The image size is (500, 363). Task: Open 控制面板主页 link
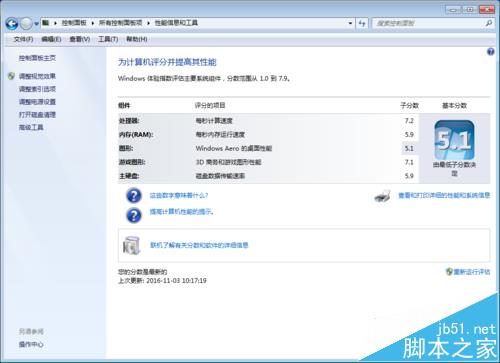37,58
